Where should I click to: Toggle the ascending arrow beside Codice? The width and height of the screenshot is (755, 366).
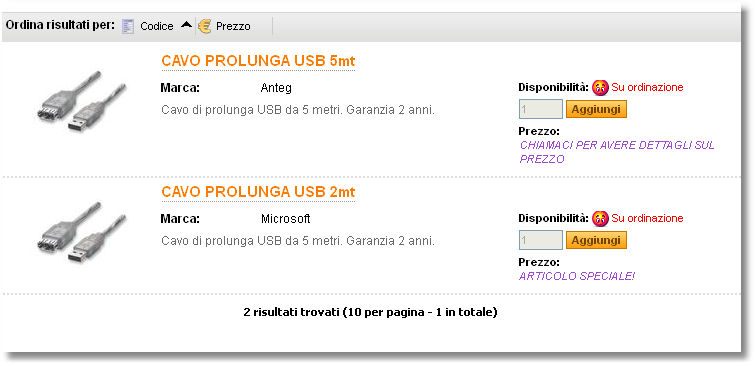[x=186, y=25]
